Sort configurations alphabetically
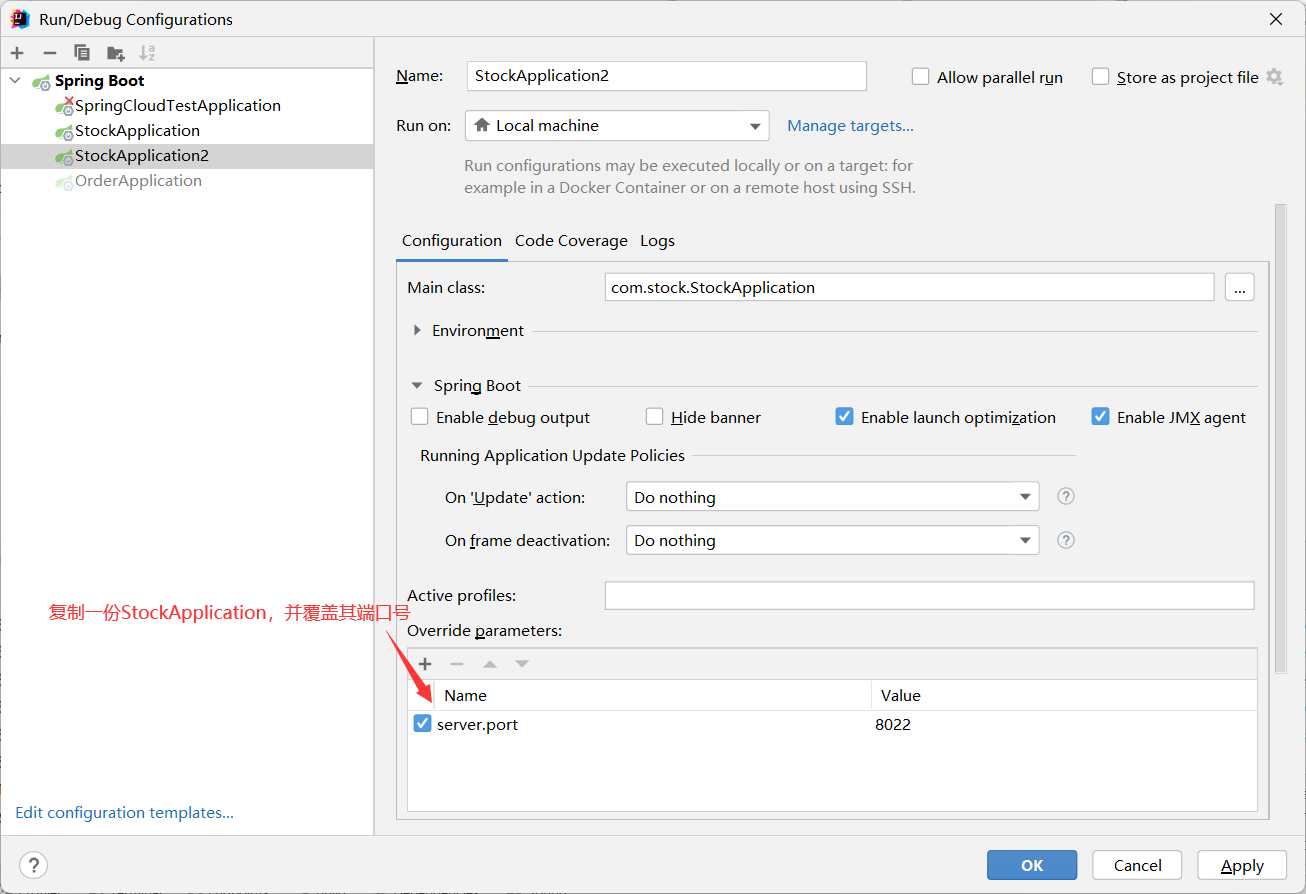 (x=147, y=53)
